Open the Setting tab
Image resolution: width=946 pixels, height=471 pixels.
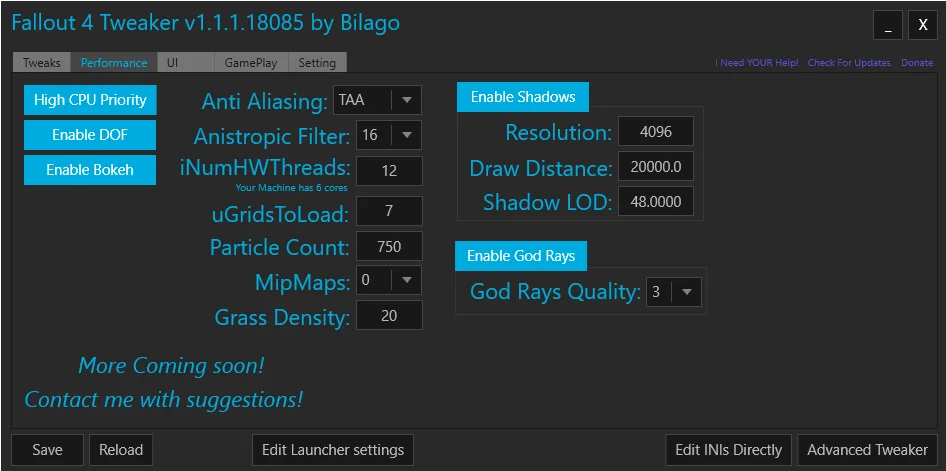click(317, 63)
